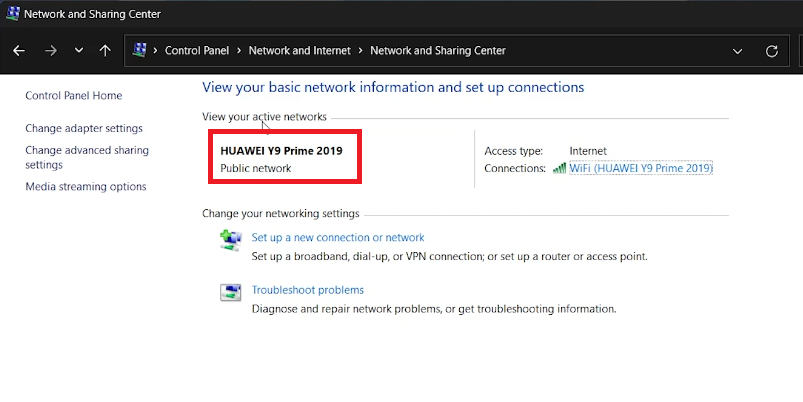Image resolution: width=803 pixels, height=402 pixels.
Task: Open Media streaming options
Action: pos(86,187)
